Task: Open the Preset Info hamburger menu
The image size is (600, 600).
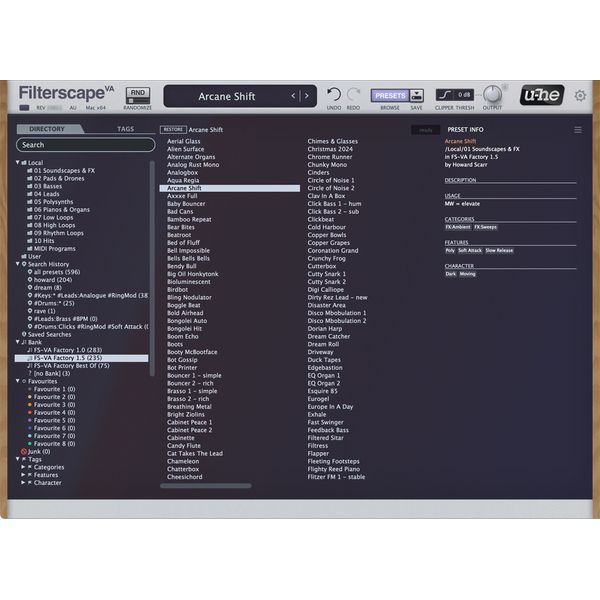Action: click(x=577, y=130)
